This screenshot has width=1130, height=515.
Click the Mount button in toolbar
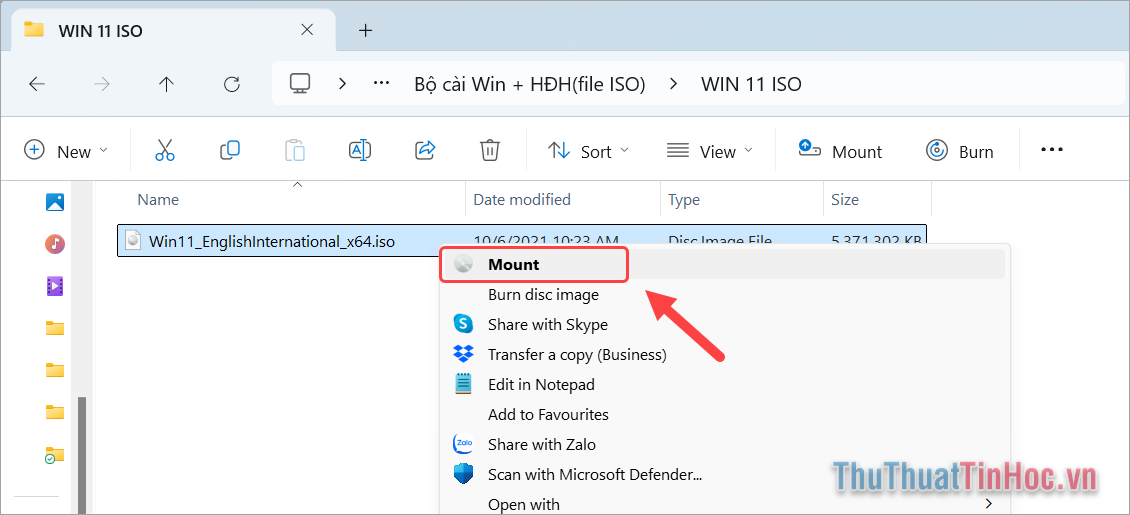click(840, 151)
